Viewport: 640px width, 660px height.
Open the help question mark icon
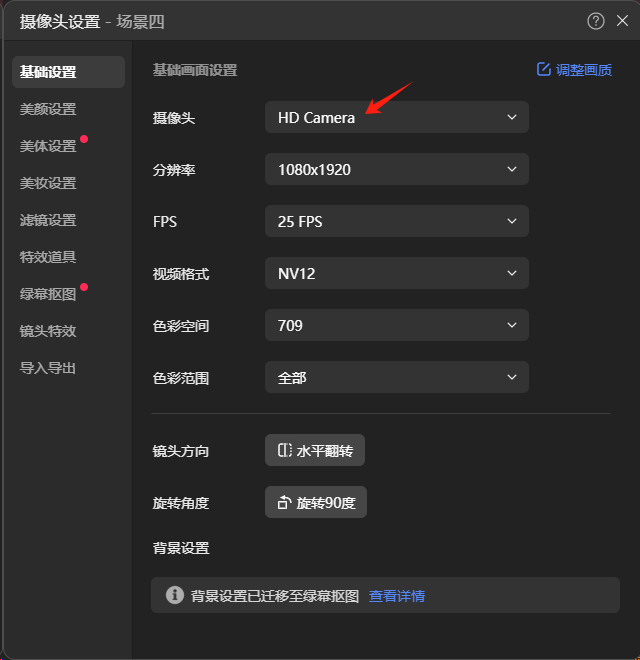pyautogui.click(x=595, y=21)
